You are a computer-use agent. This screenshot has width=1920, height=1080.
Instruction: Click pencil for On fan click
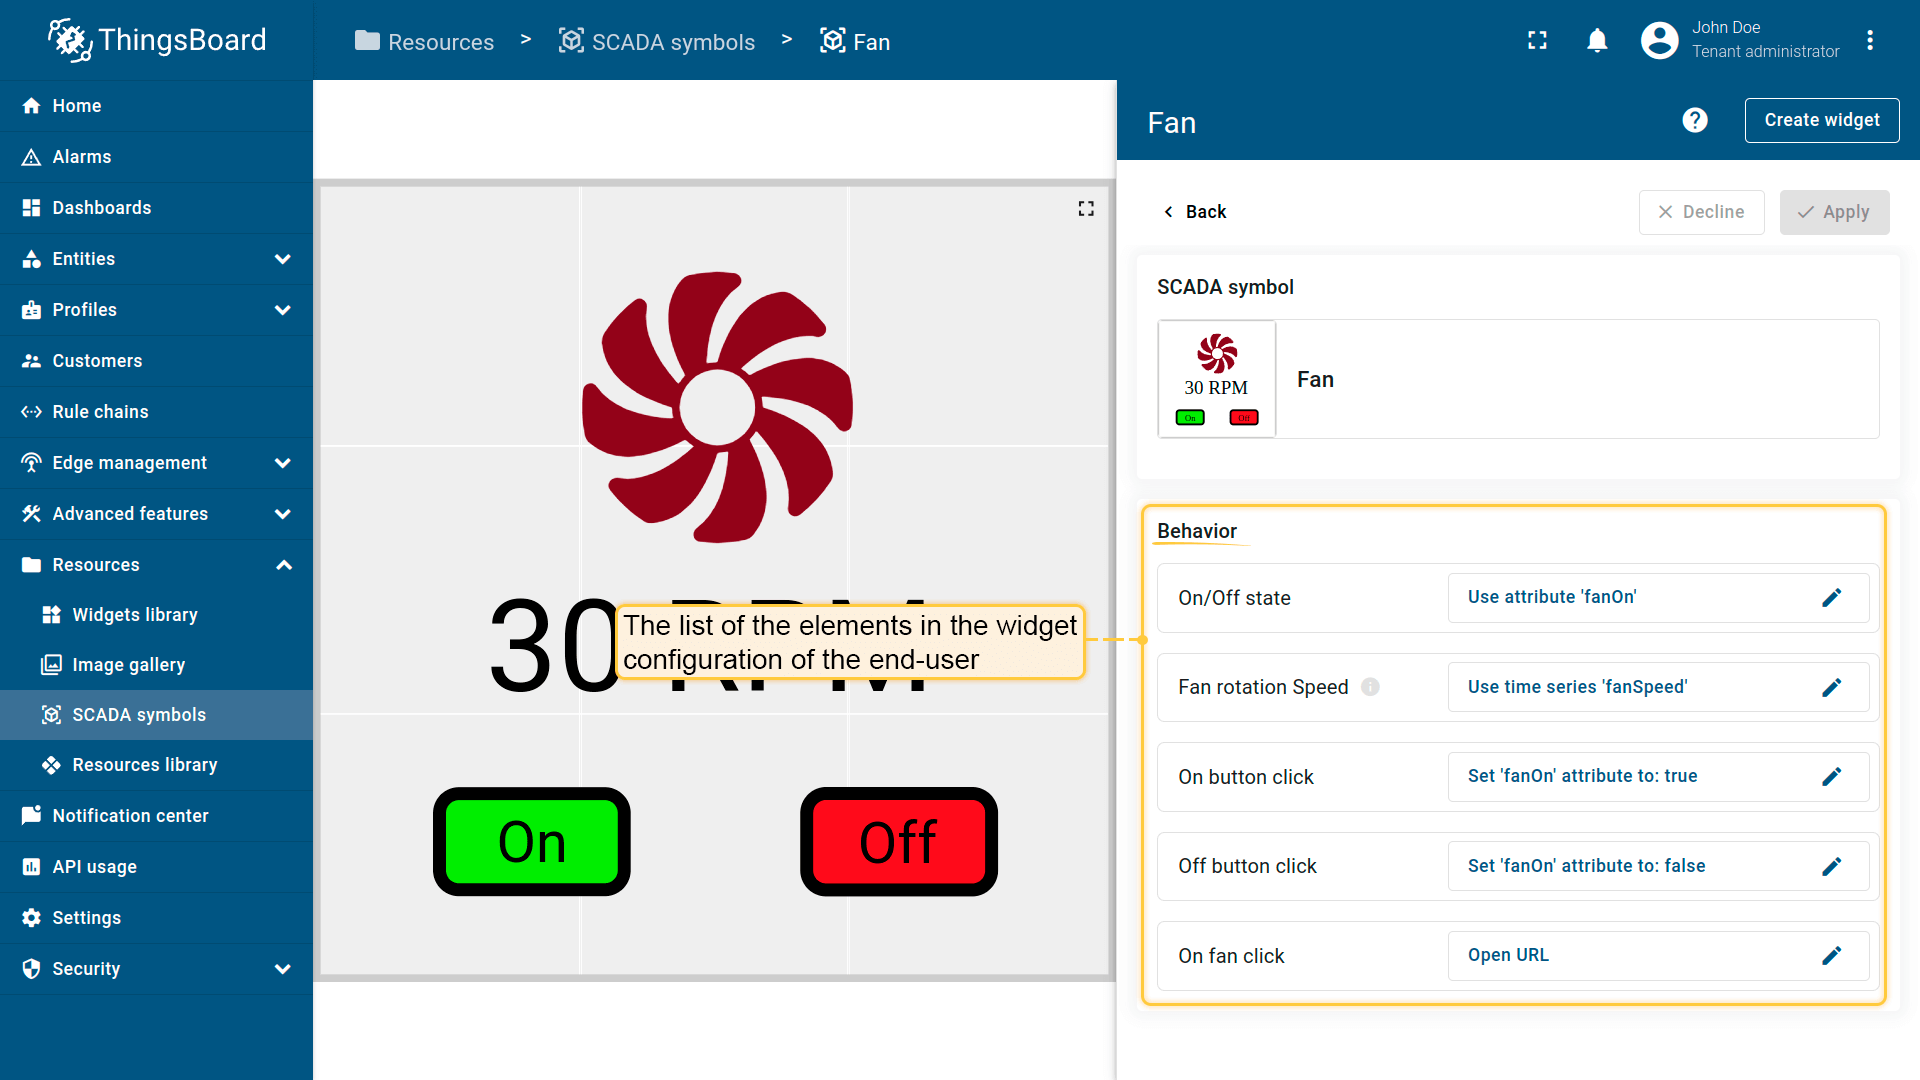(x=1831, y=956)
